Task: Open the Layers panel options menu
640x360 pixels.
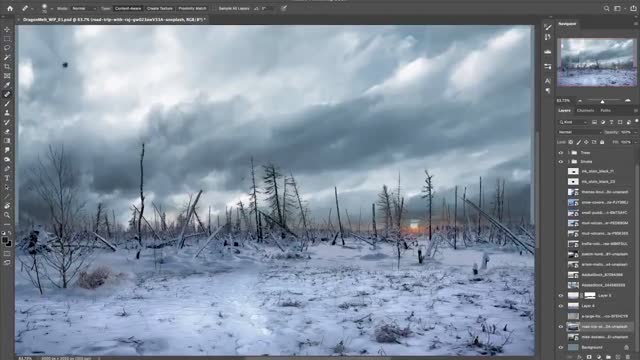Action: point(636,111)
